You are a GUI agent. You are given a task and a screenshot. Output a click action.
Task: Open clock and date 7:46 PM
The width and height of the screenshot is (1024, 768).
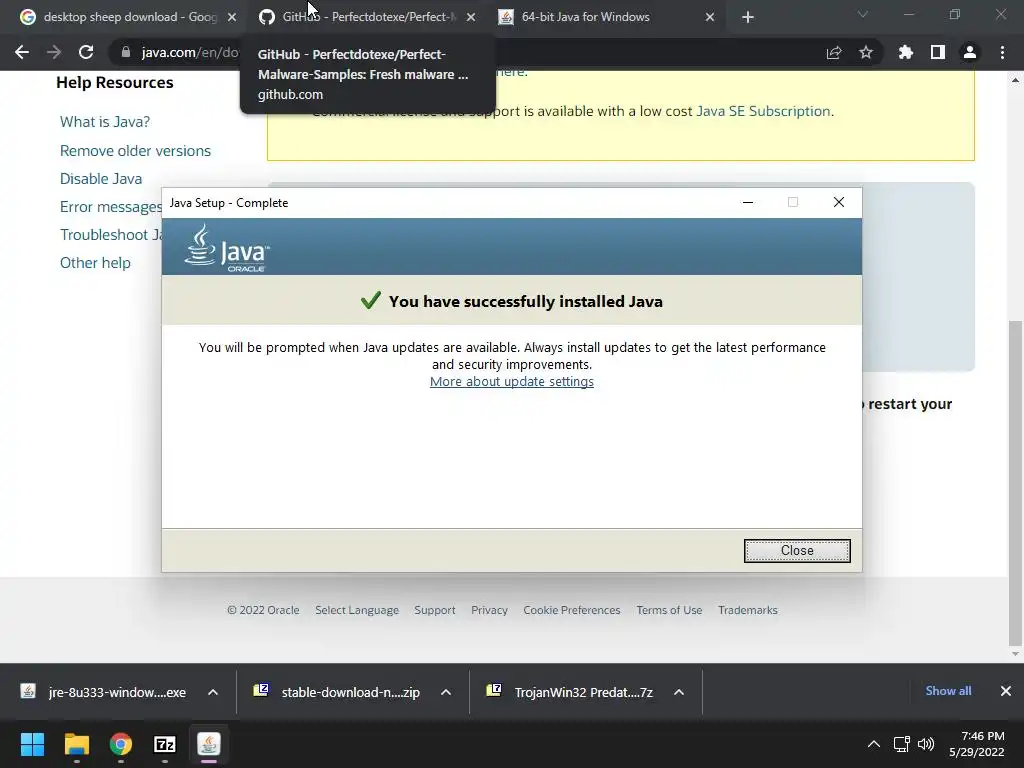(976, 744)
